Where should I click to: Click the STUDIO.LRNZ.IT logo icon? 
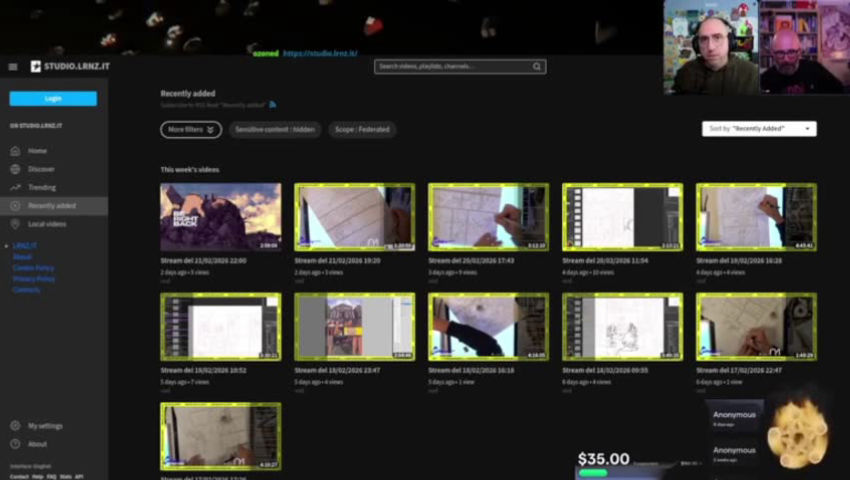click(x=36, y=67)
